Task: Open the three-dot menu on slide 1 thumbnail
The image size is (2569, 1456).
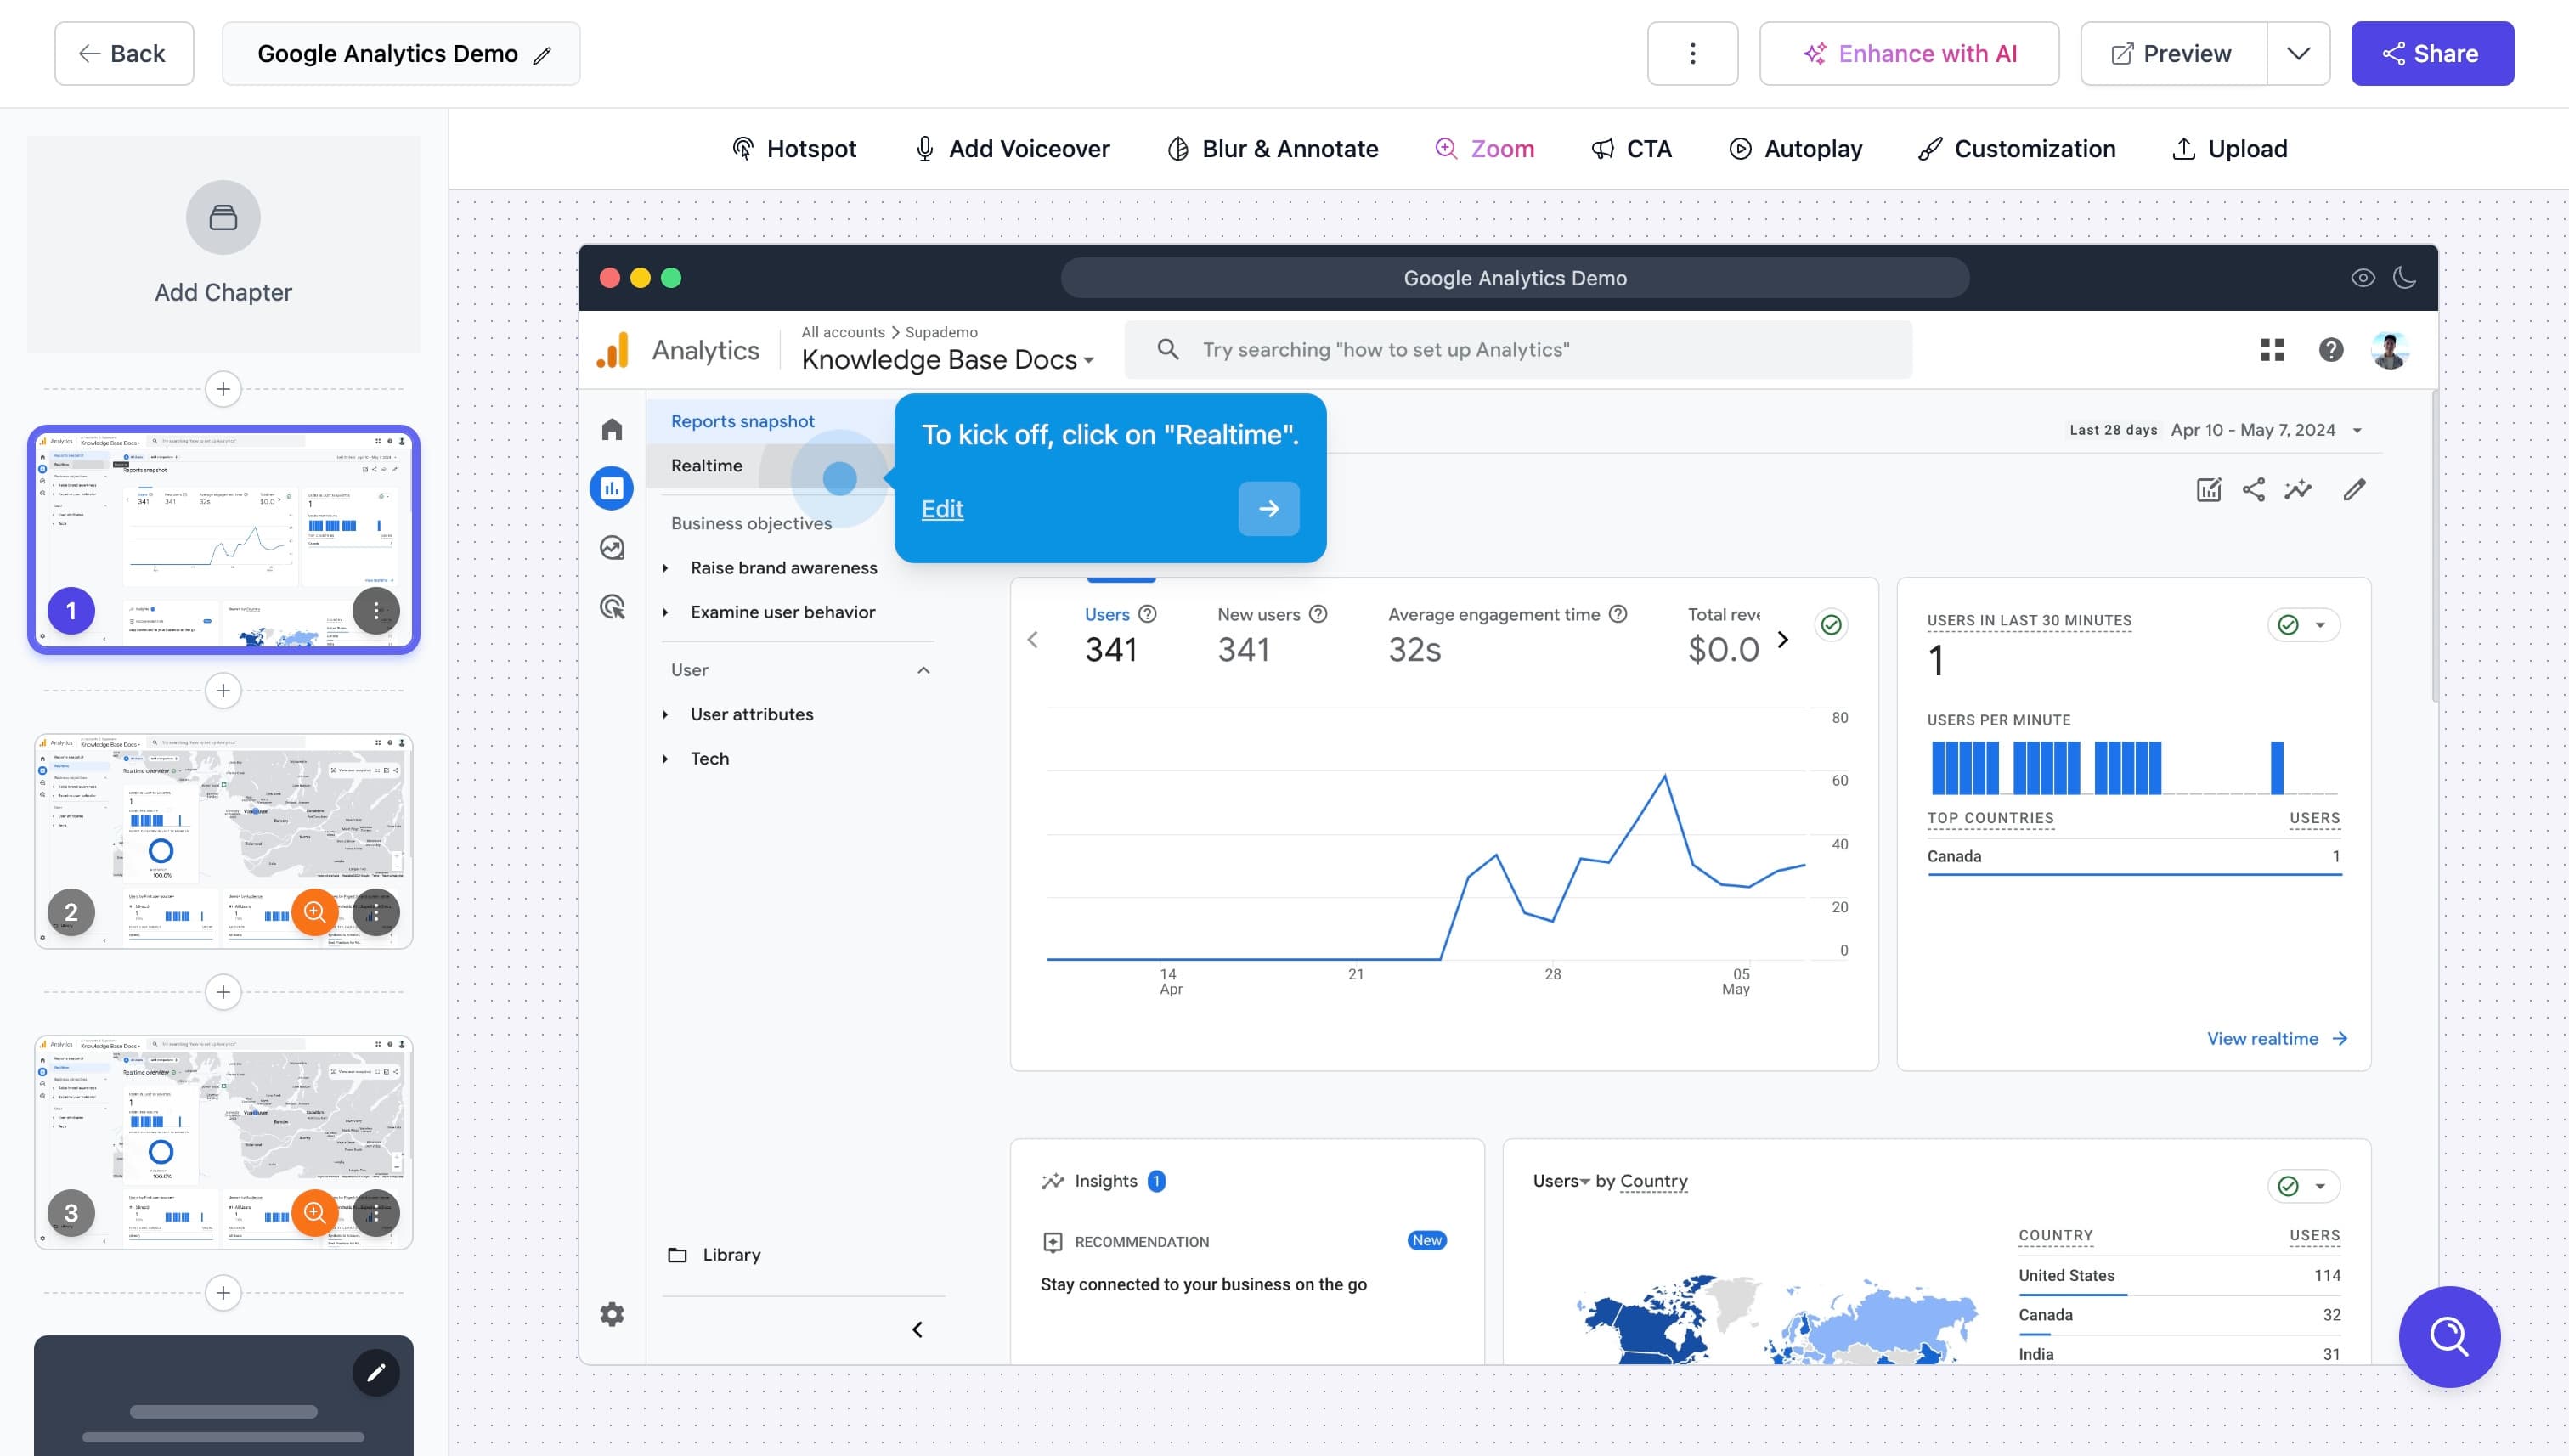Action: click(x=376, y=610)
